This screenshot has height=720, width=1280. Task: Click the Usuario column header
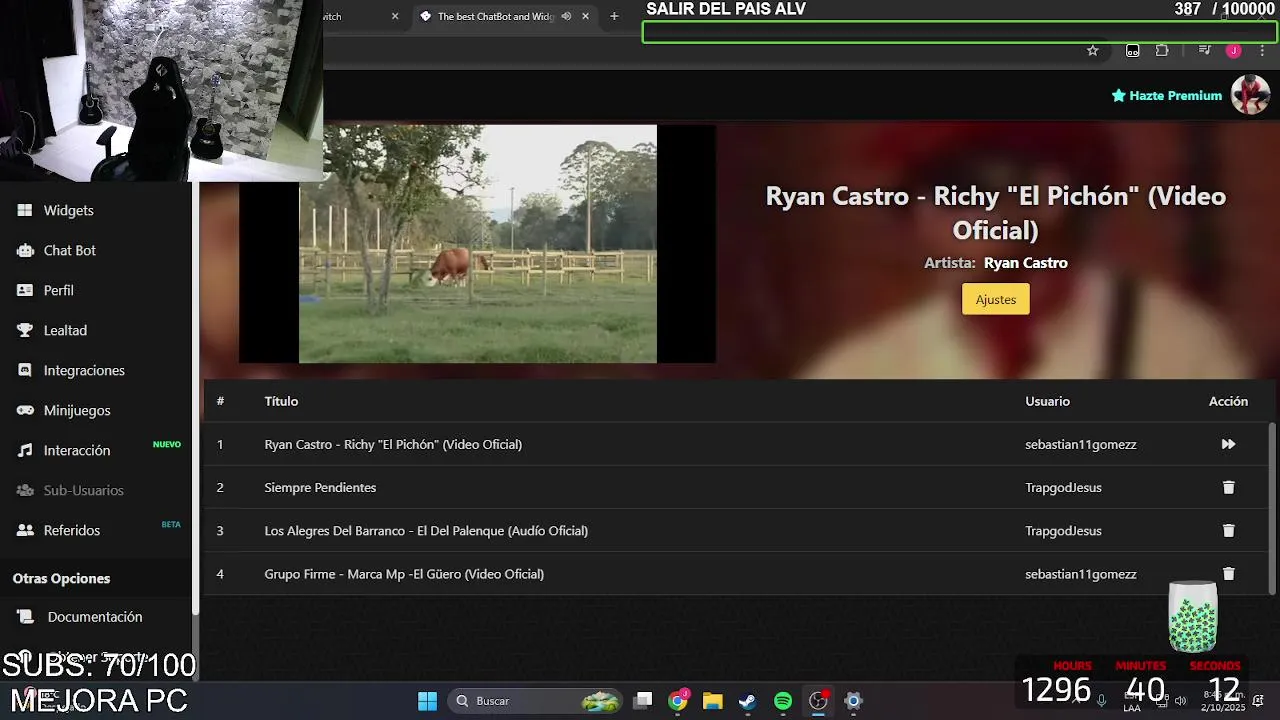pyautogui.click(x=1047, y=401)
